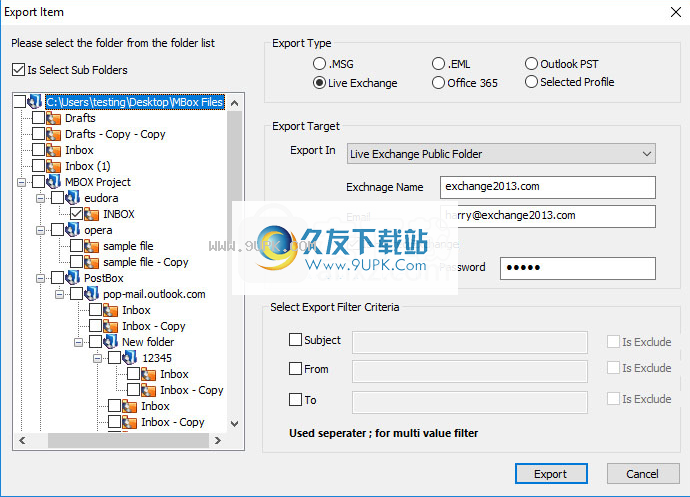
Task: Click the MBOX Project mailbox icon
Action: 54,182
